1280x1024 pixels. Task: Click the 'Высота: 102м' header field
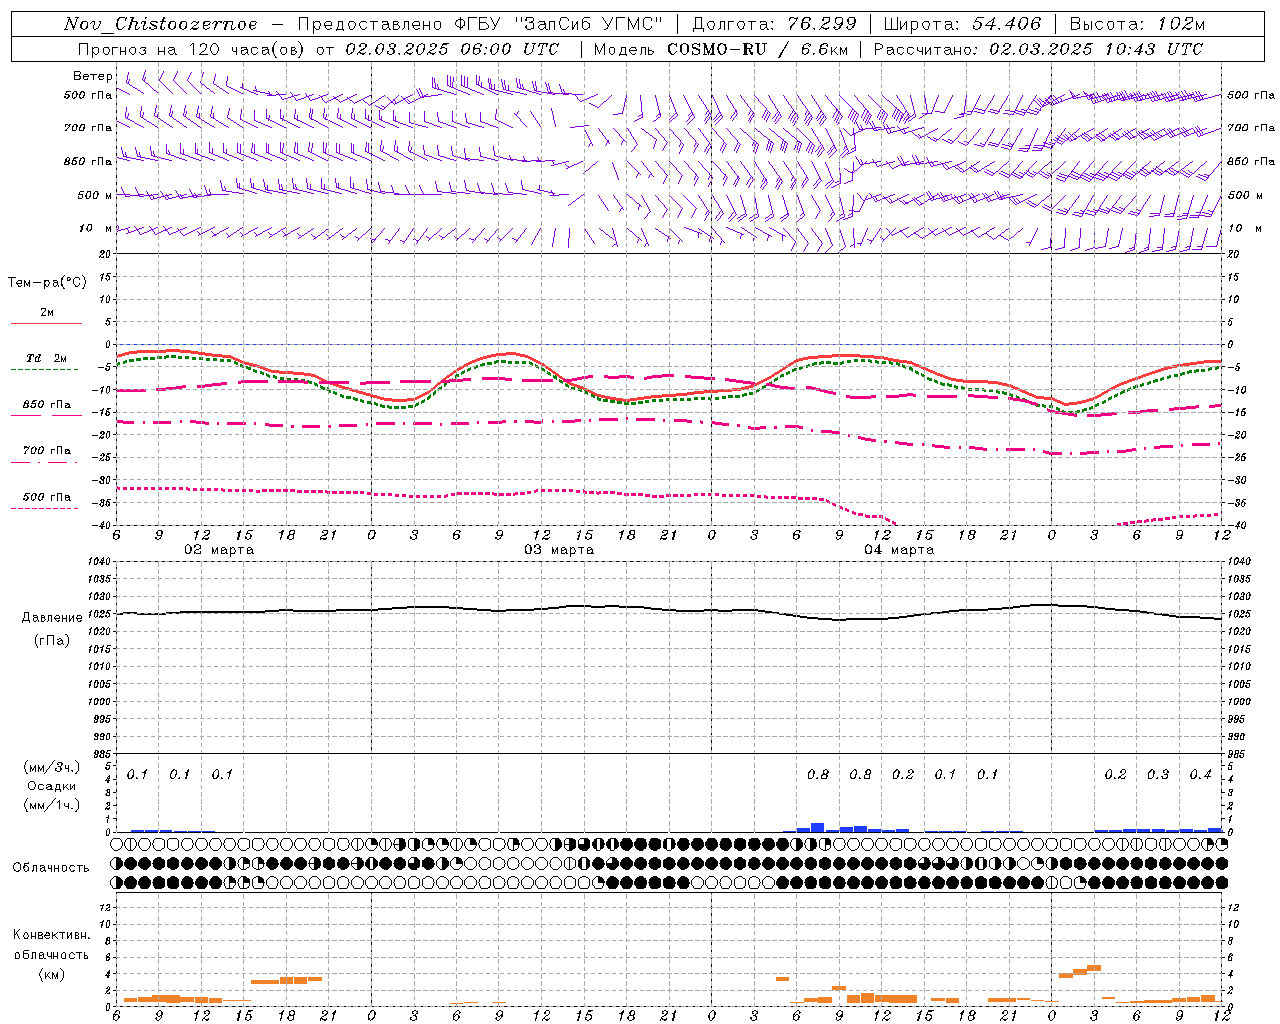click(1137, 24)
